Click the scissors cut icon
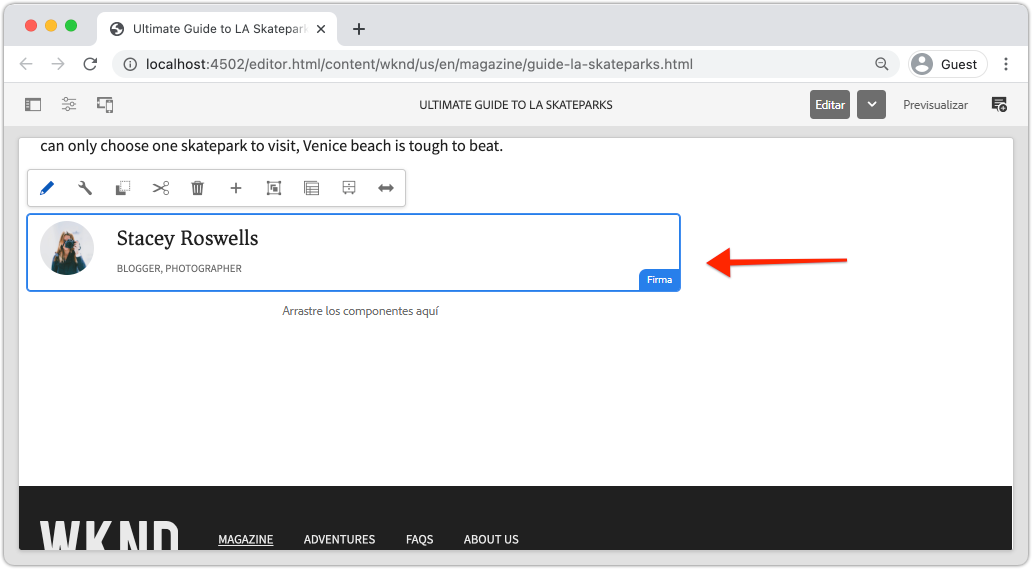This screenshot has height=569, width=1032. point(161,188)
